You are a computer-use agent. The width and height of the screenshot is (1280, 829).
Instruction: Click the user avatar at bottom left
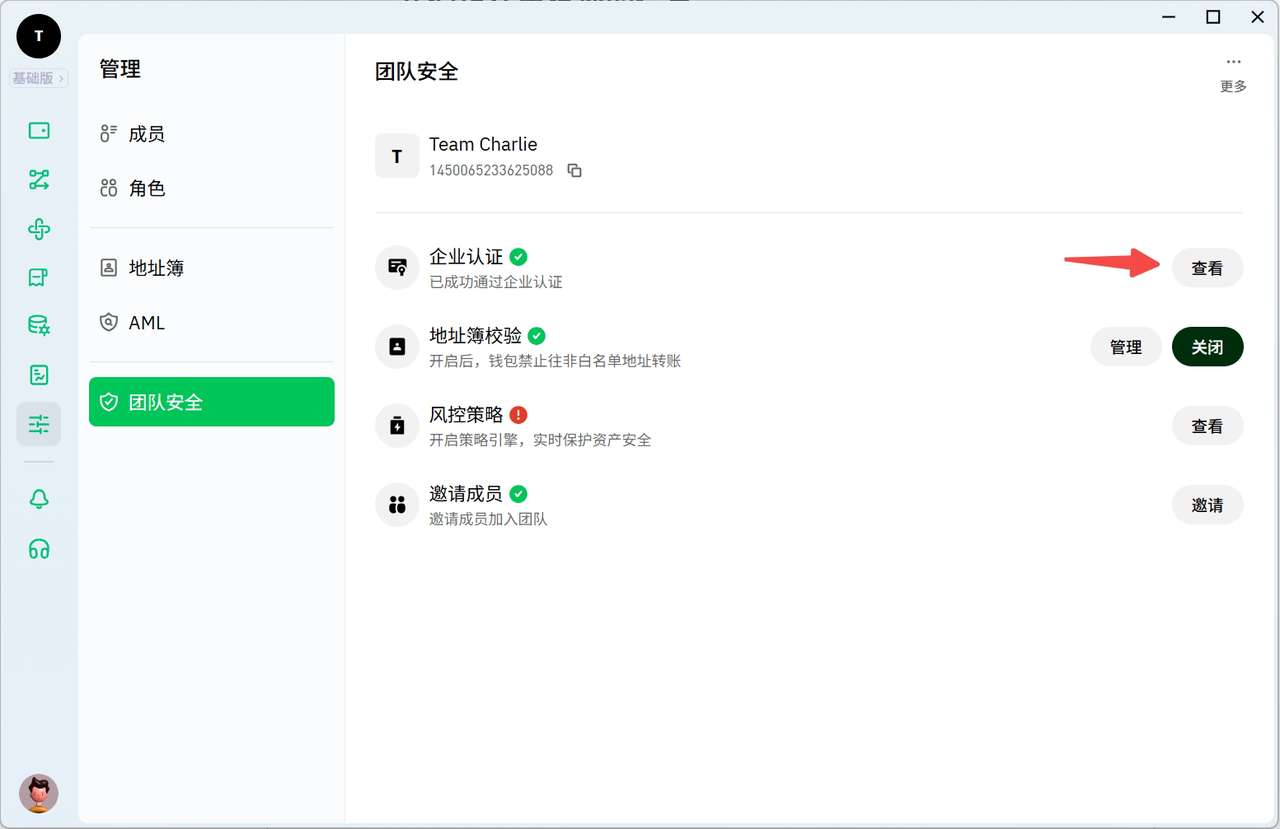click(39, 794)
